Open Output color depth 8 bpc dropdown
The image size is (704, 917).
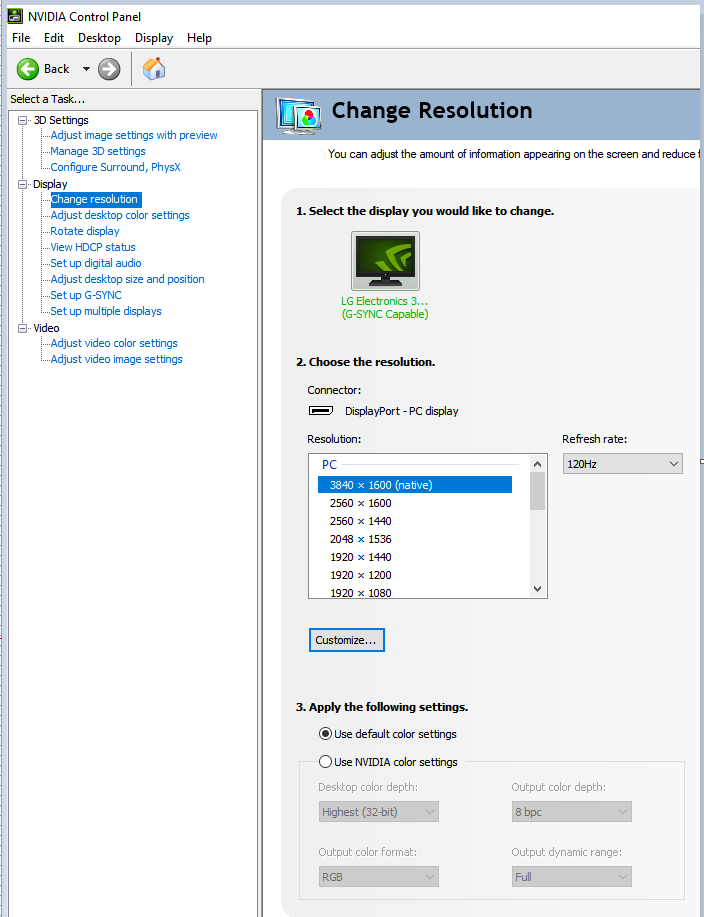[572, 812]
